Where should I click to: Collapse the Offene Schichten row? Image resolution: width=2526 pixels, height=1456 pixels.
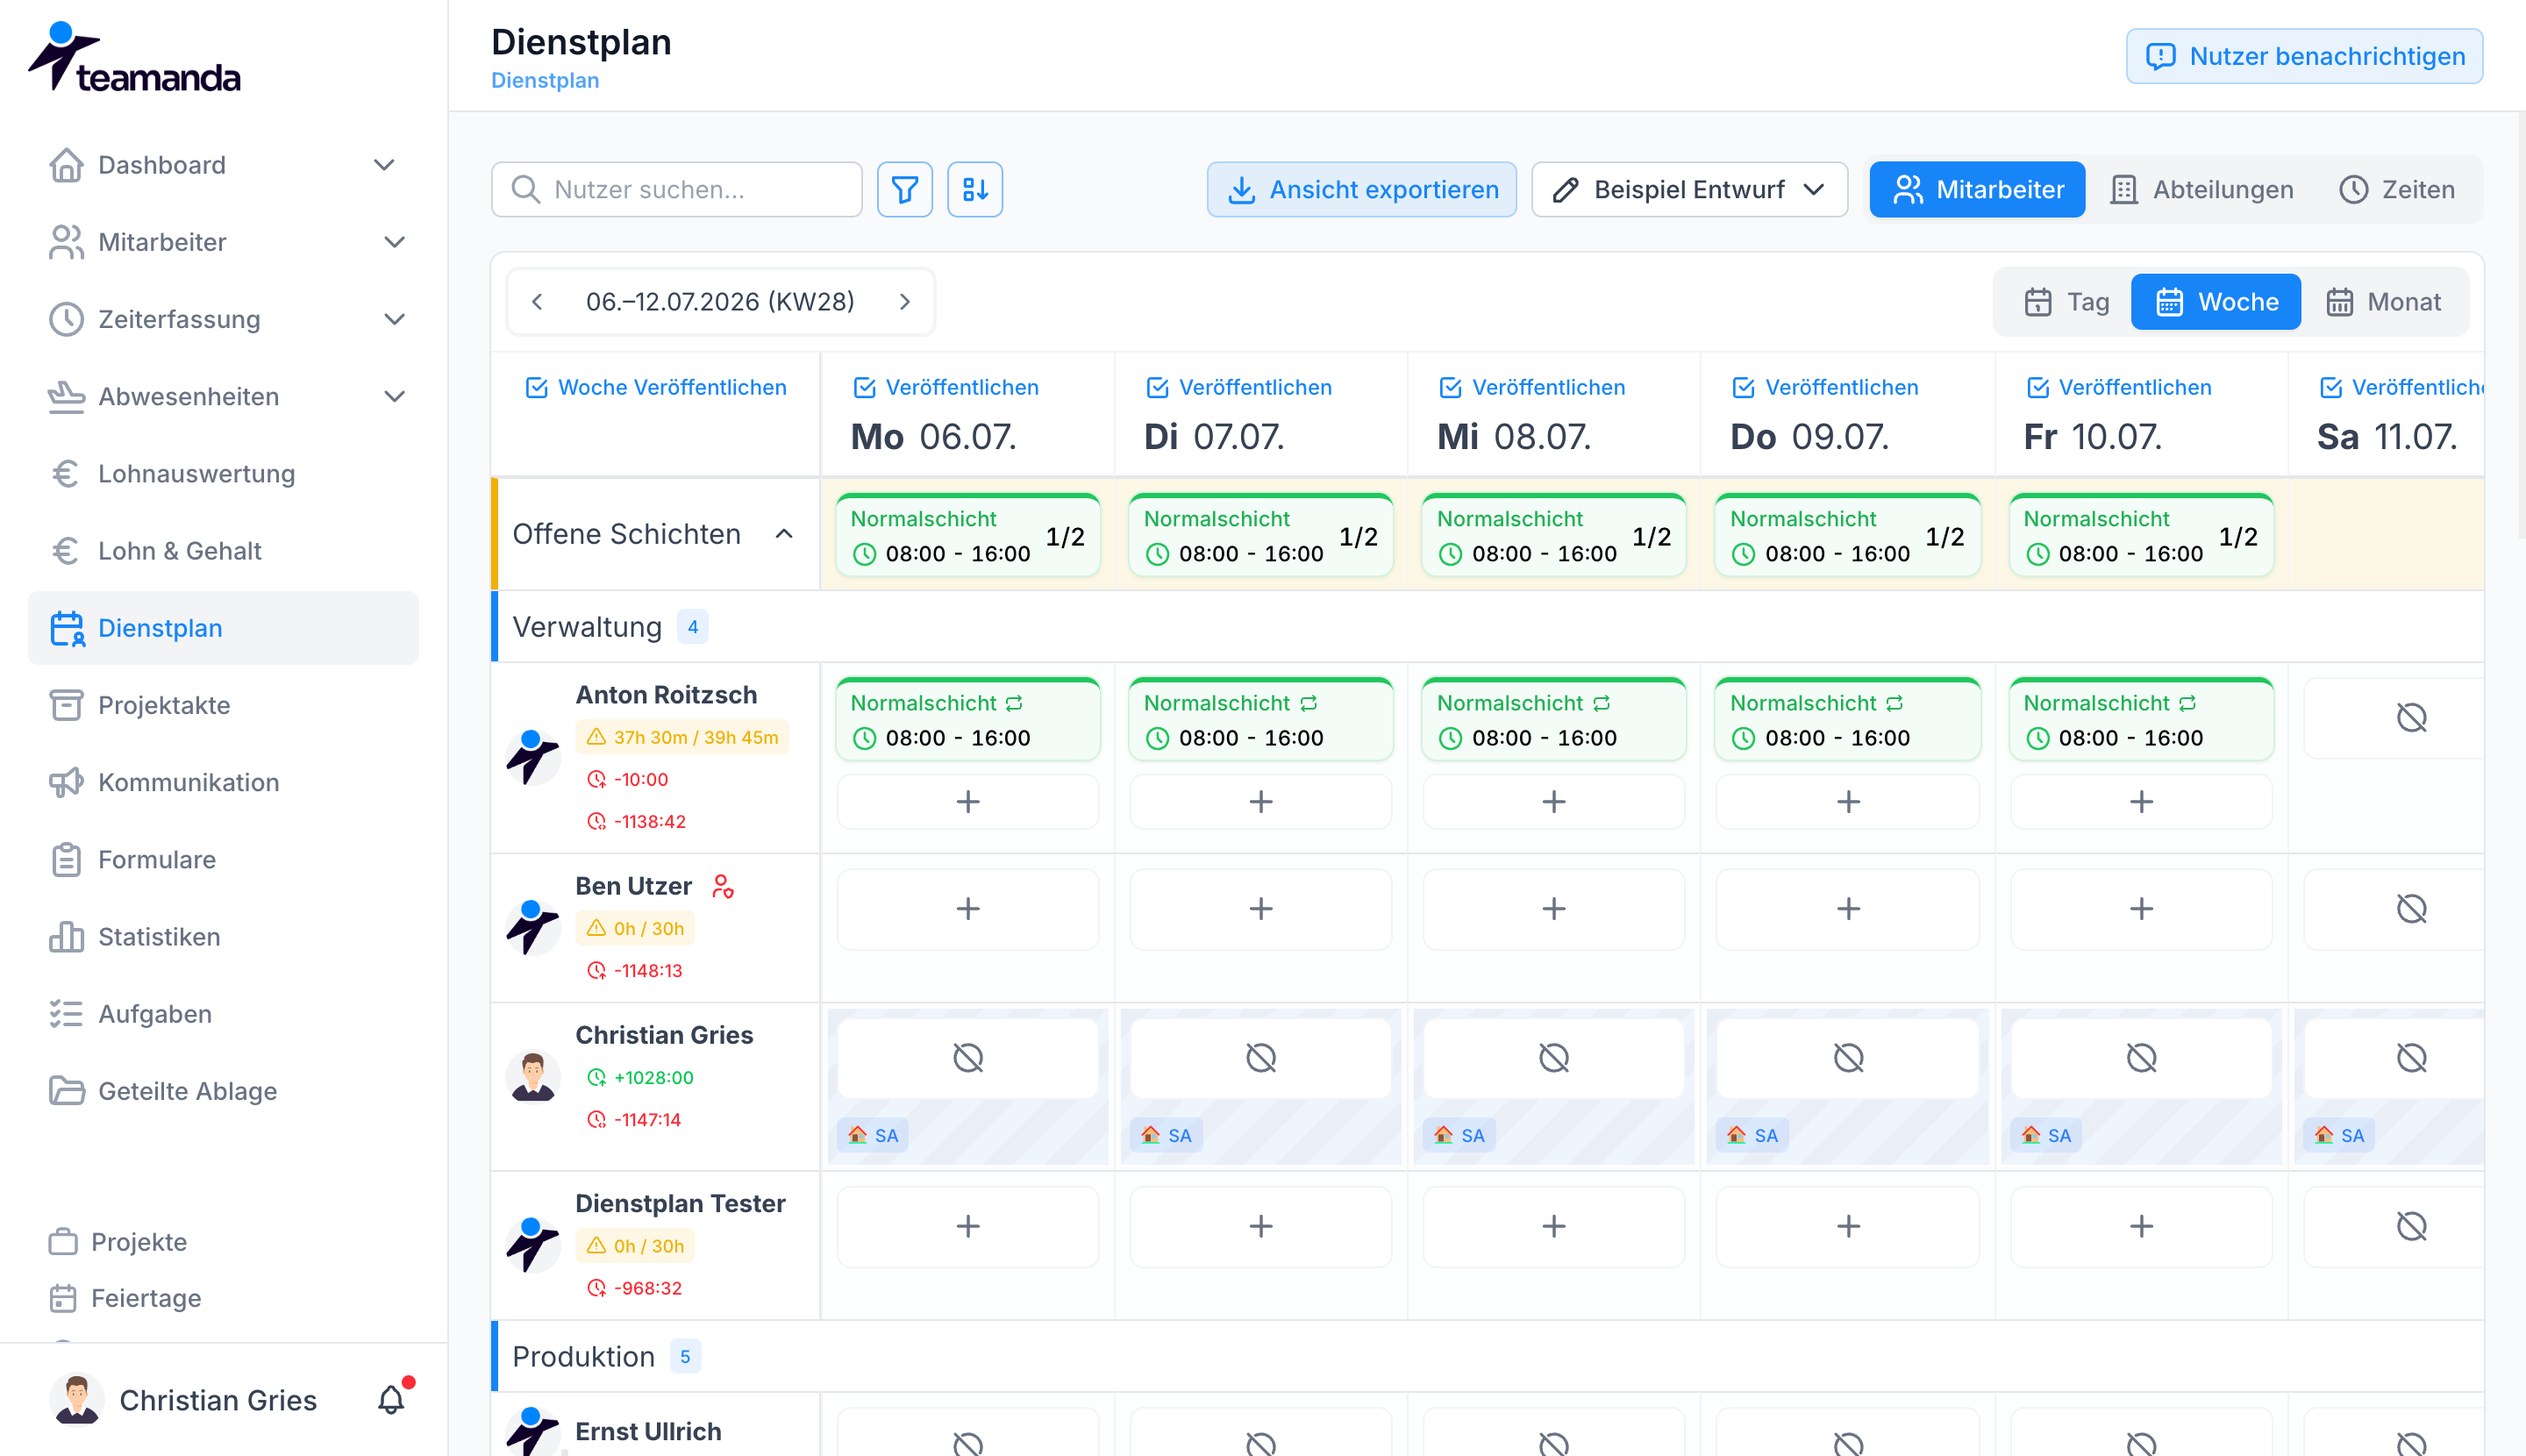pyautogui.click(x=784, y=534)
